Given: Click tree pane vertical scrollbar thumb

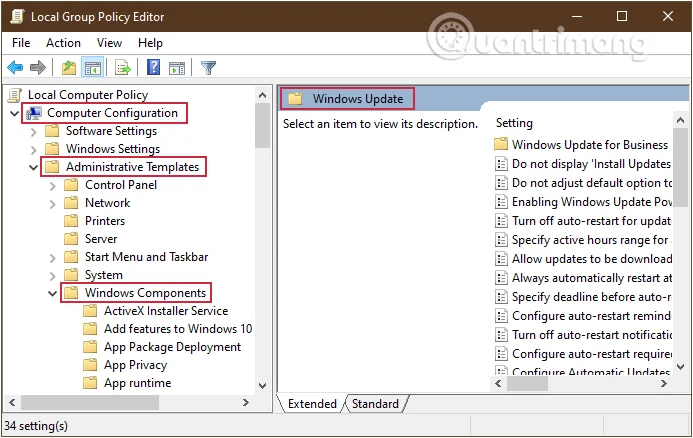Looking at the screenshot, I should 263,126.
